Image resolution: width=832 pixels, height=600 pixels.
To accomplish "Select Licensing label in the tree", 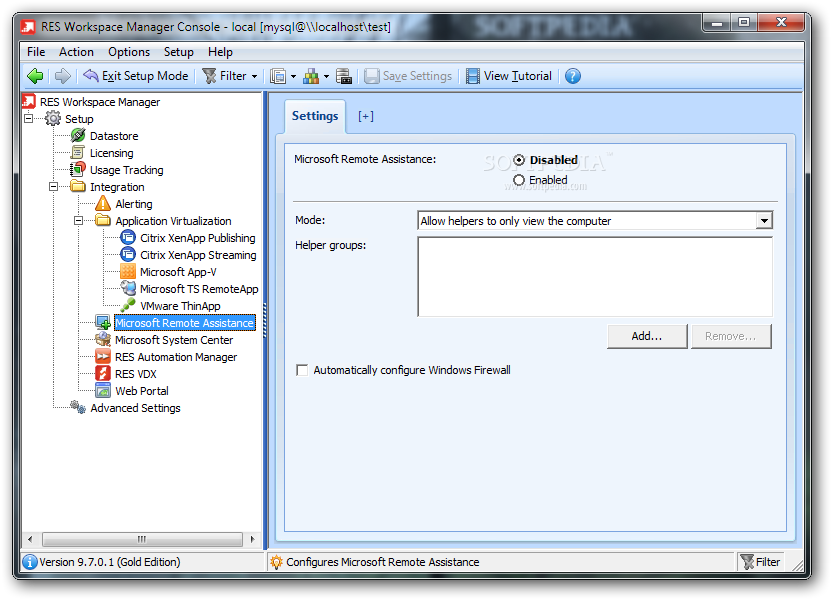I will pos(111,153).
